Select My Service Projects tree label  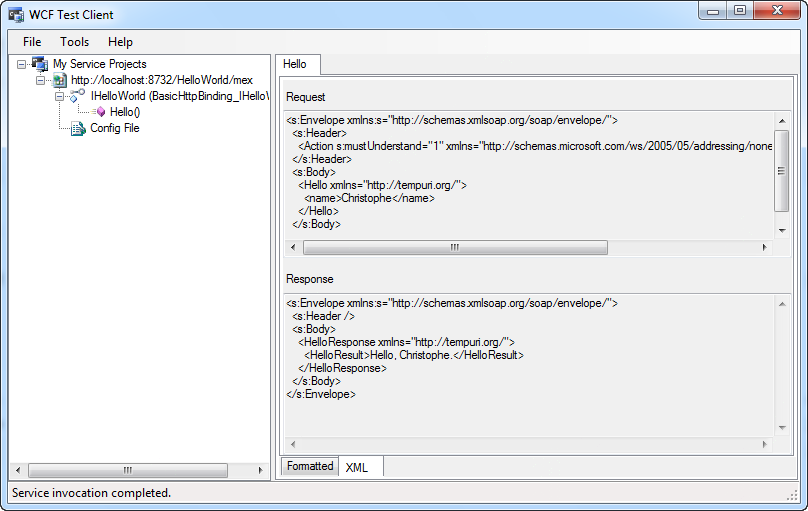click(99, 64)
